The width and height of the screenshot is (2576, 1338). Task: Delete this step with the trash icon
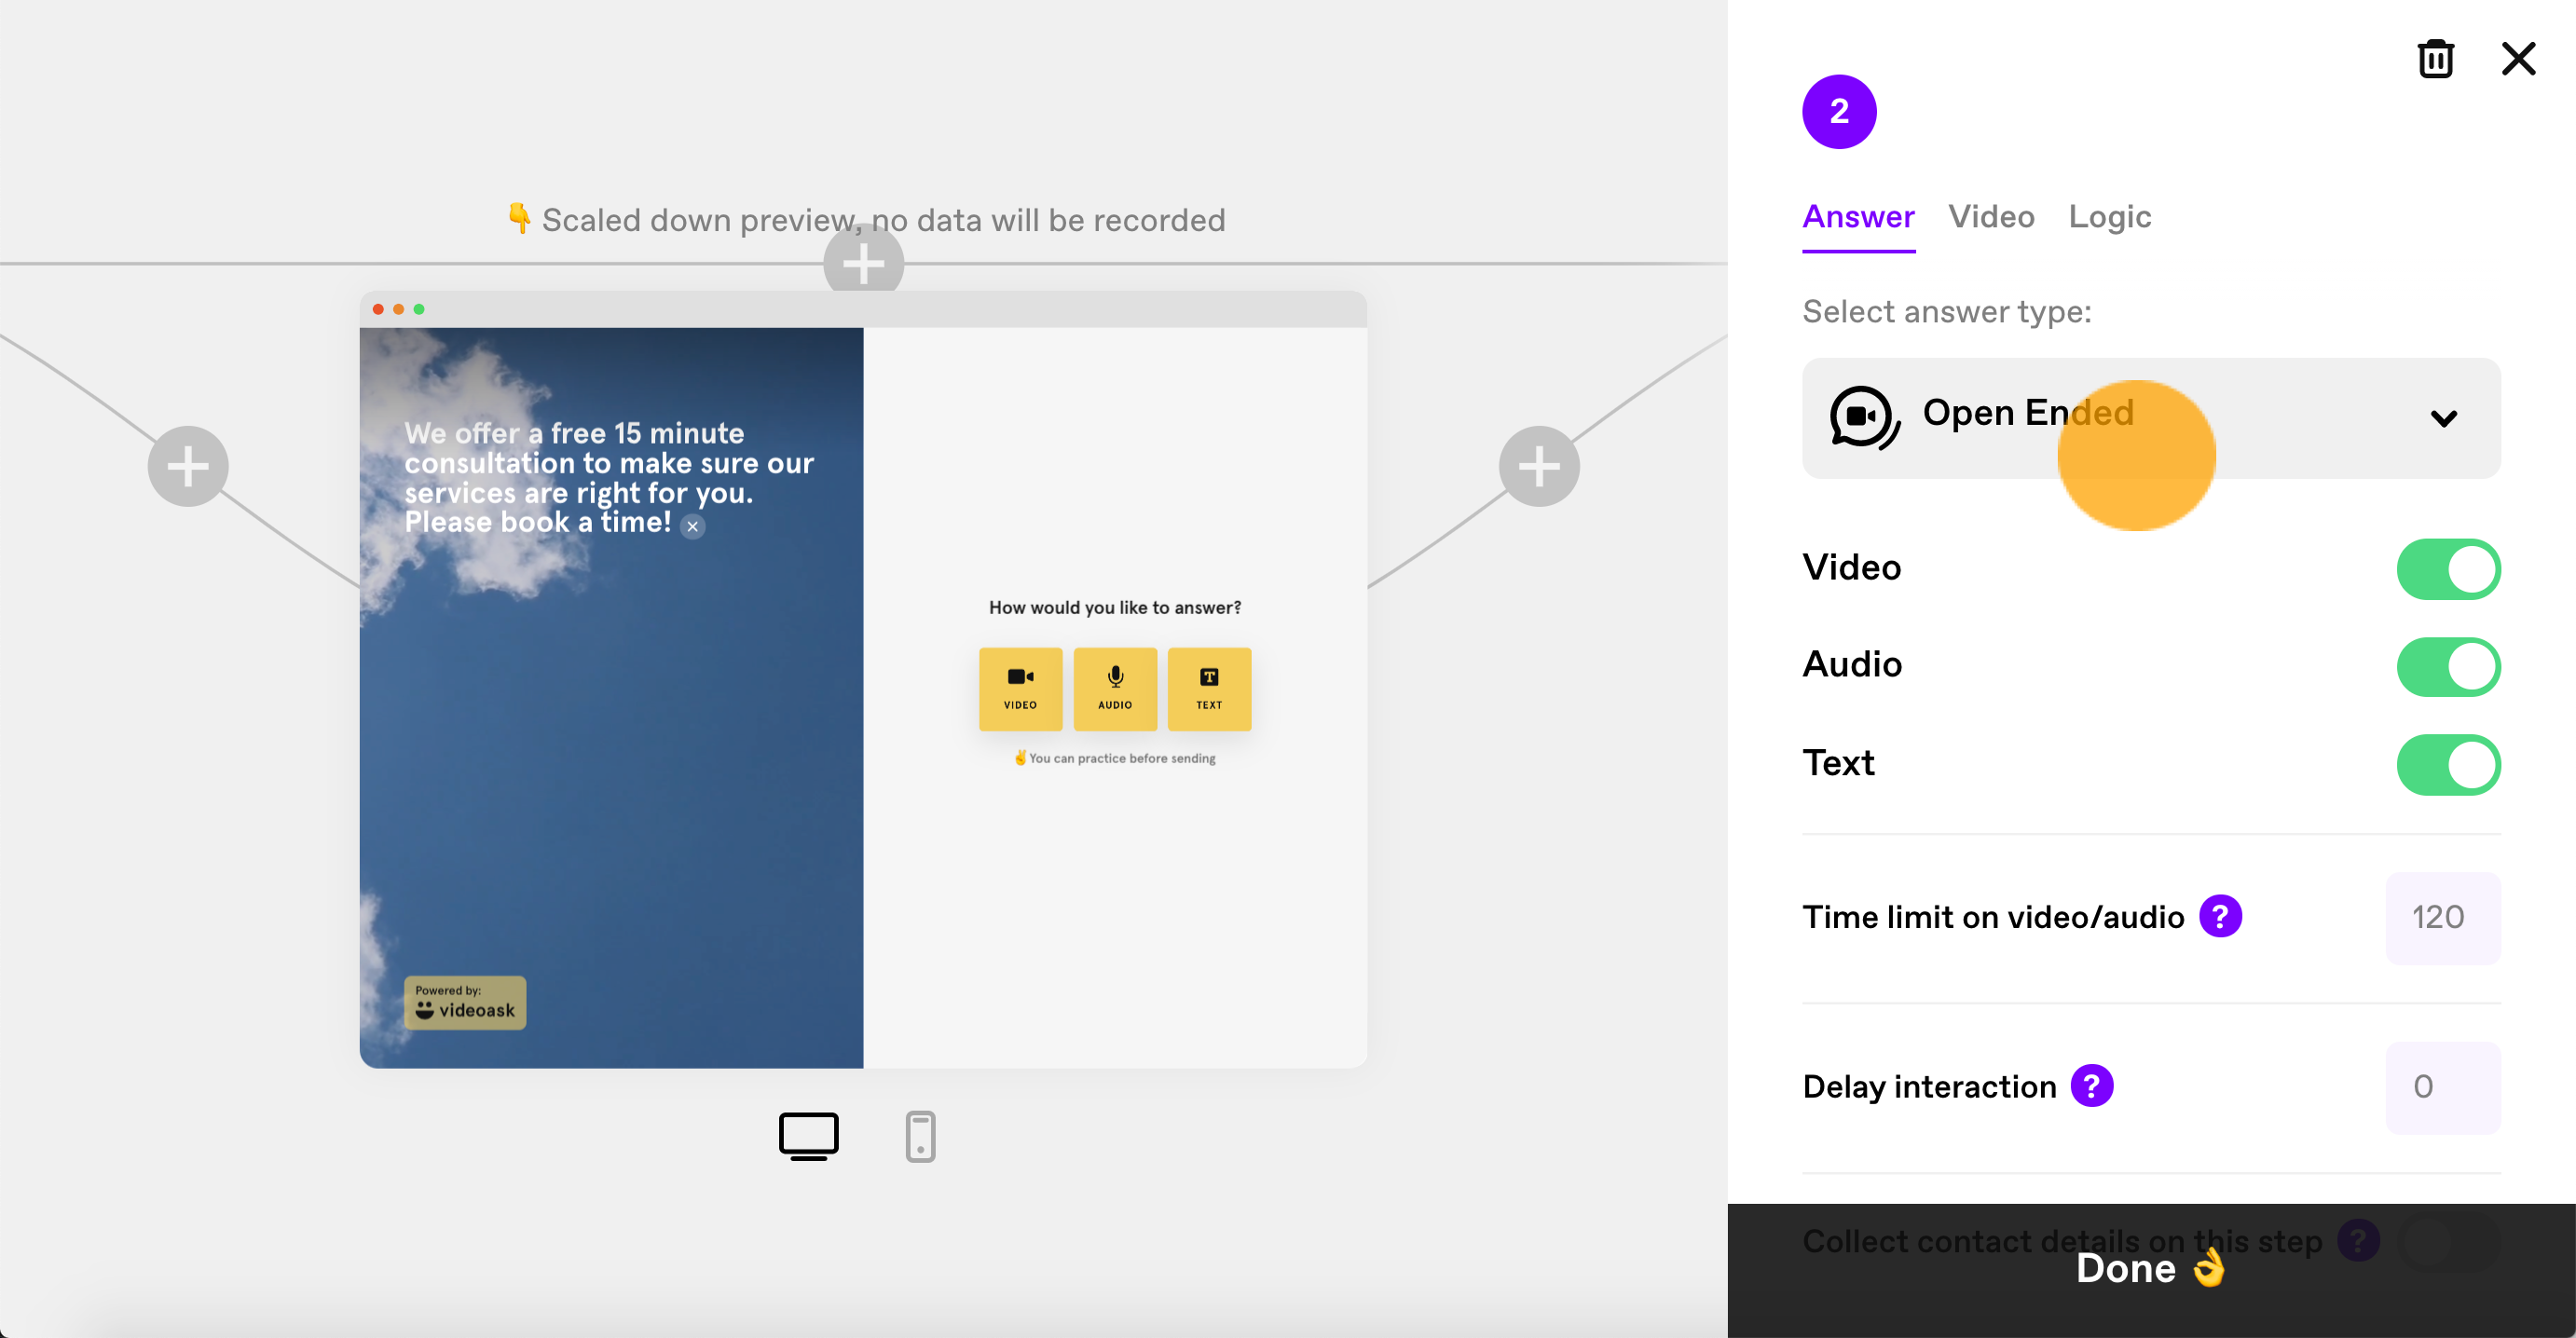(2435, 59)
